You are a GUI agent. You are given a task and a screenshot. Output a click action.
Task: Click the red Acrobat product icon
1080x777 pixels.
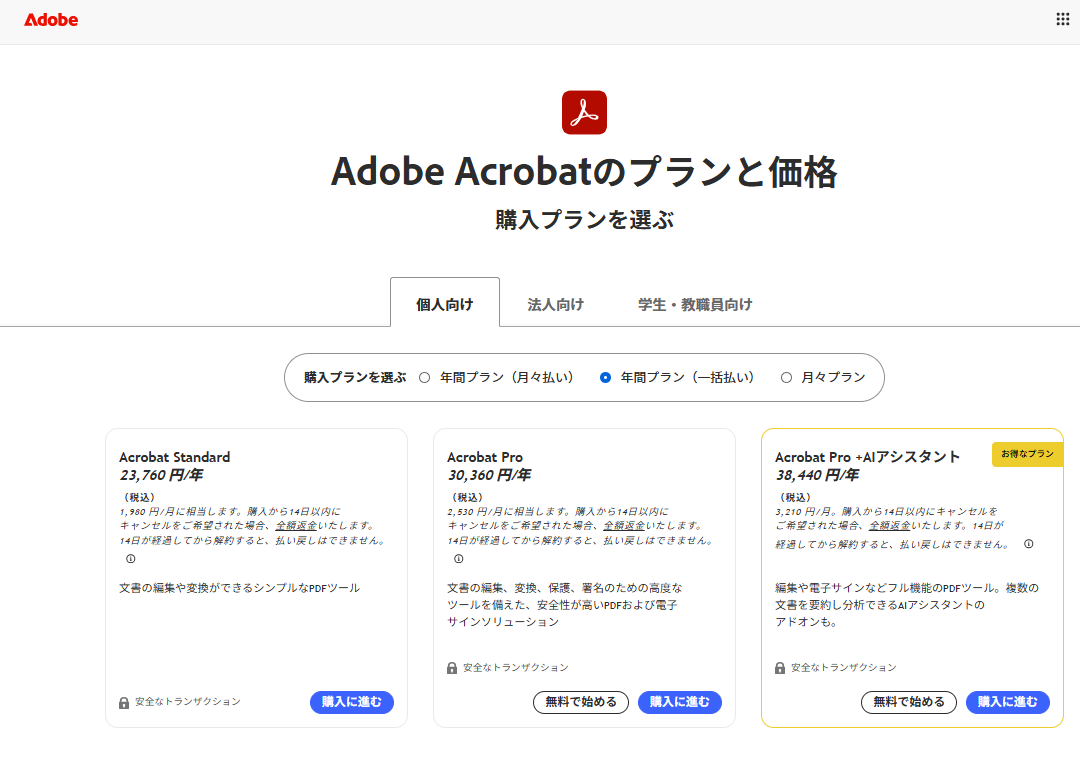pyautogui.click(x=584, y=112)
